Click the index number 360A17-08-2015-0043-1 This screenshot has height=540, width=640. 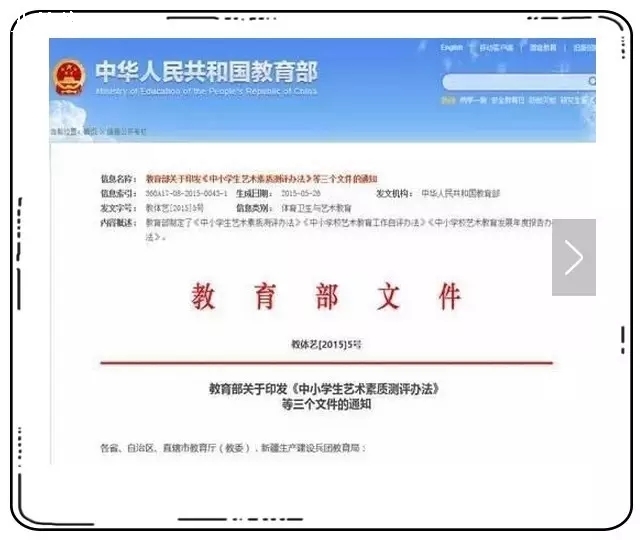coord(187,193)
